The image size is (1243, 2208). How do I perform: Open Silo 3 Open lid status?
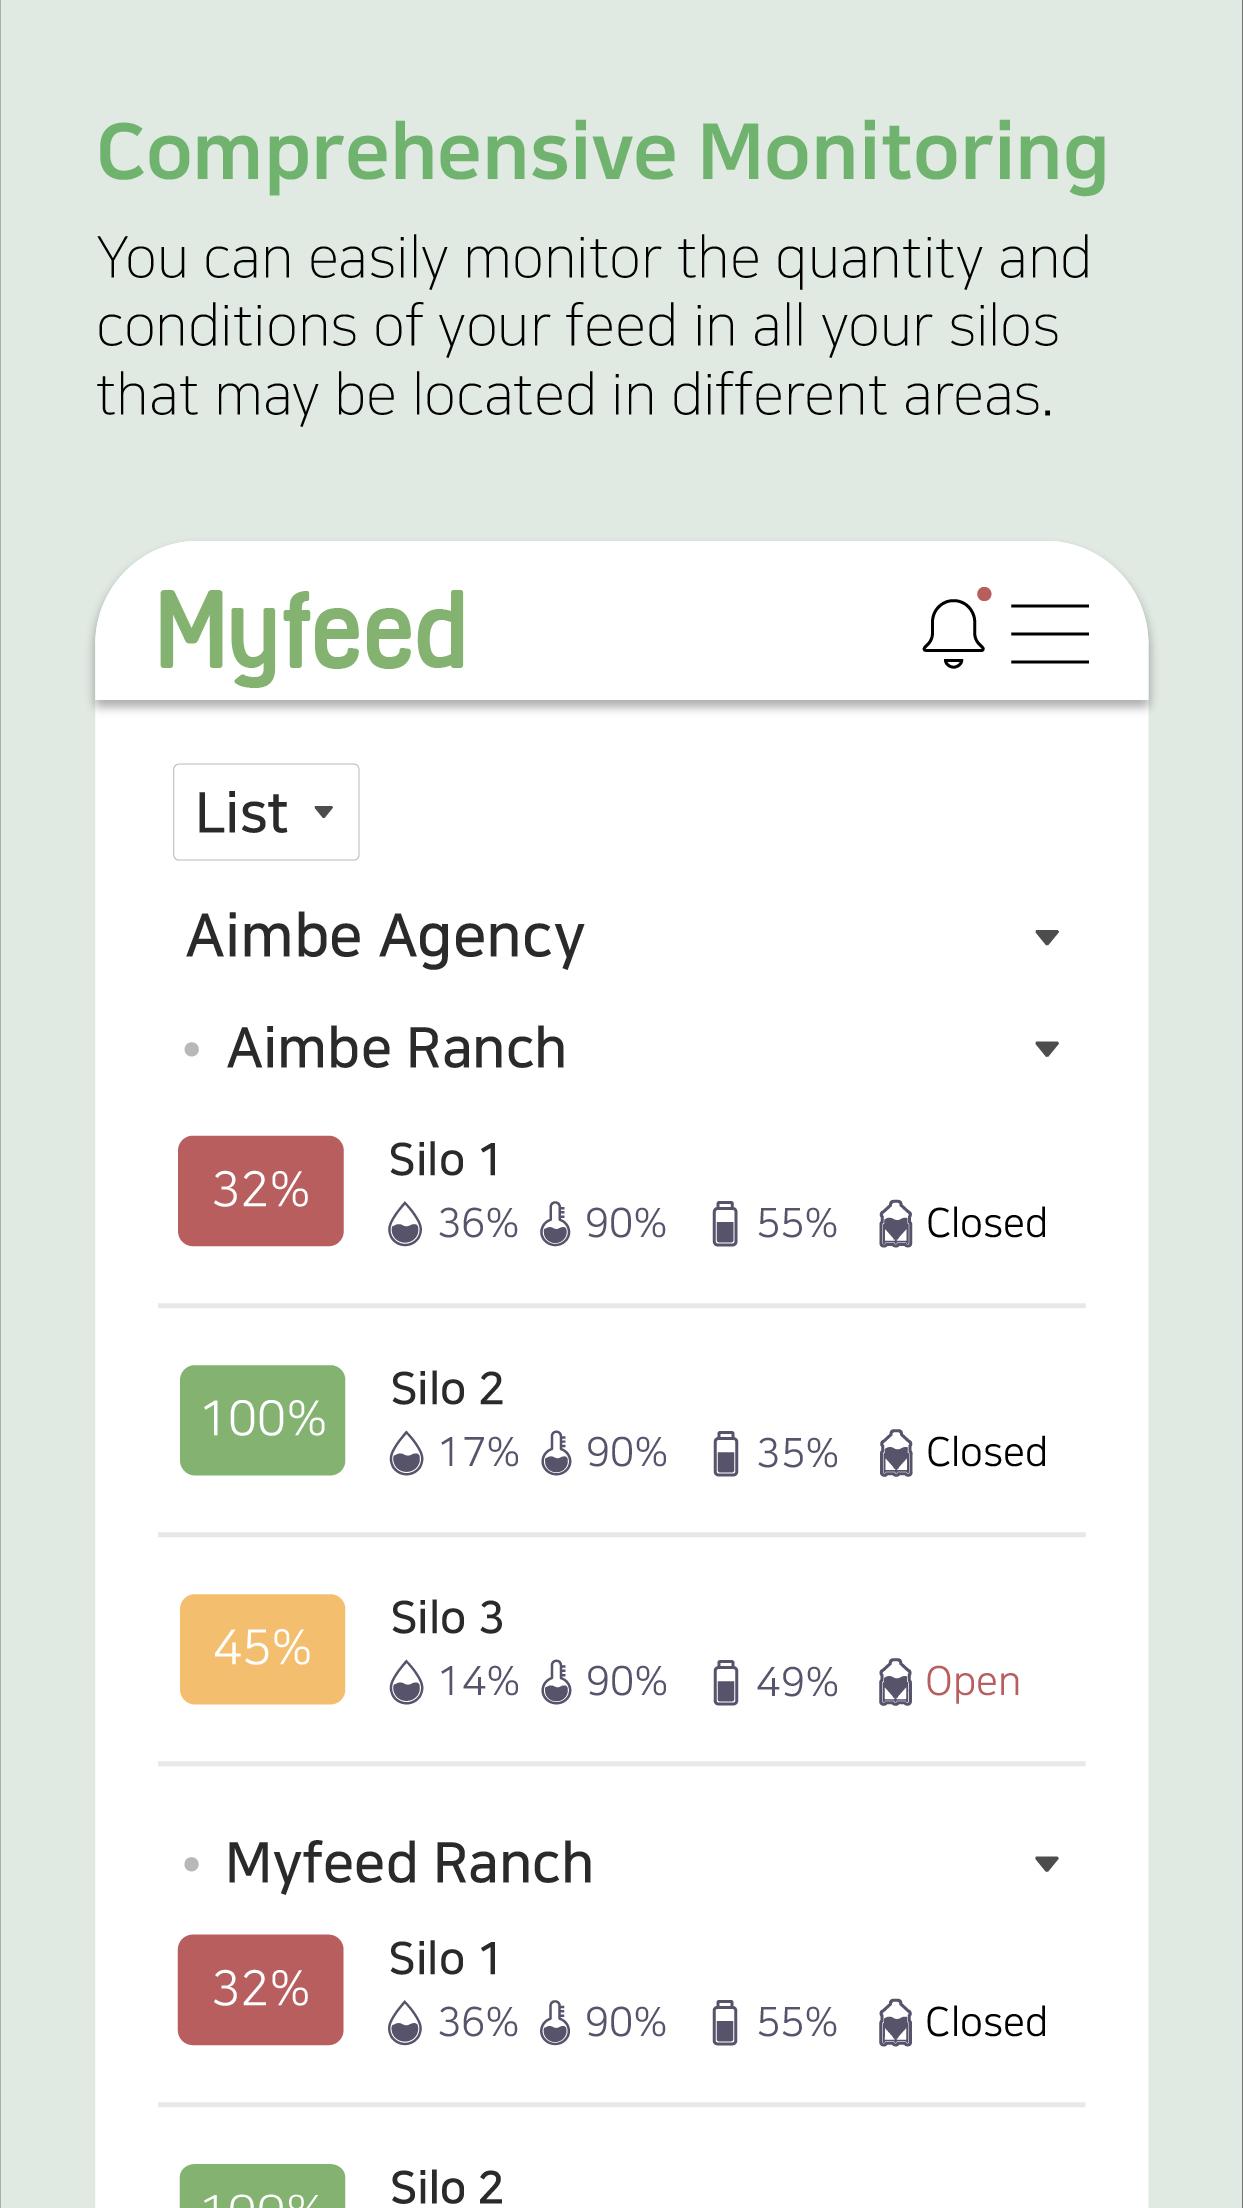coord(972,1682)
